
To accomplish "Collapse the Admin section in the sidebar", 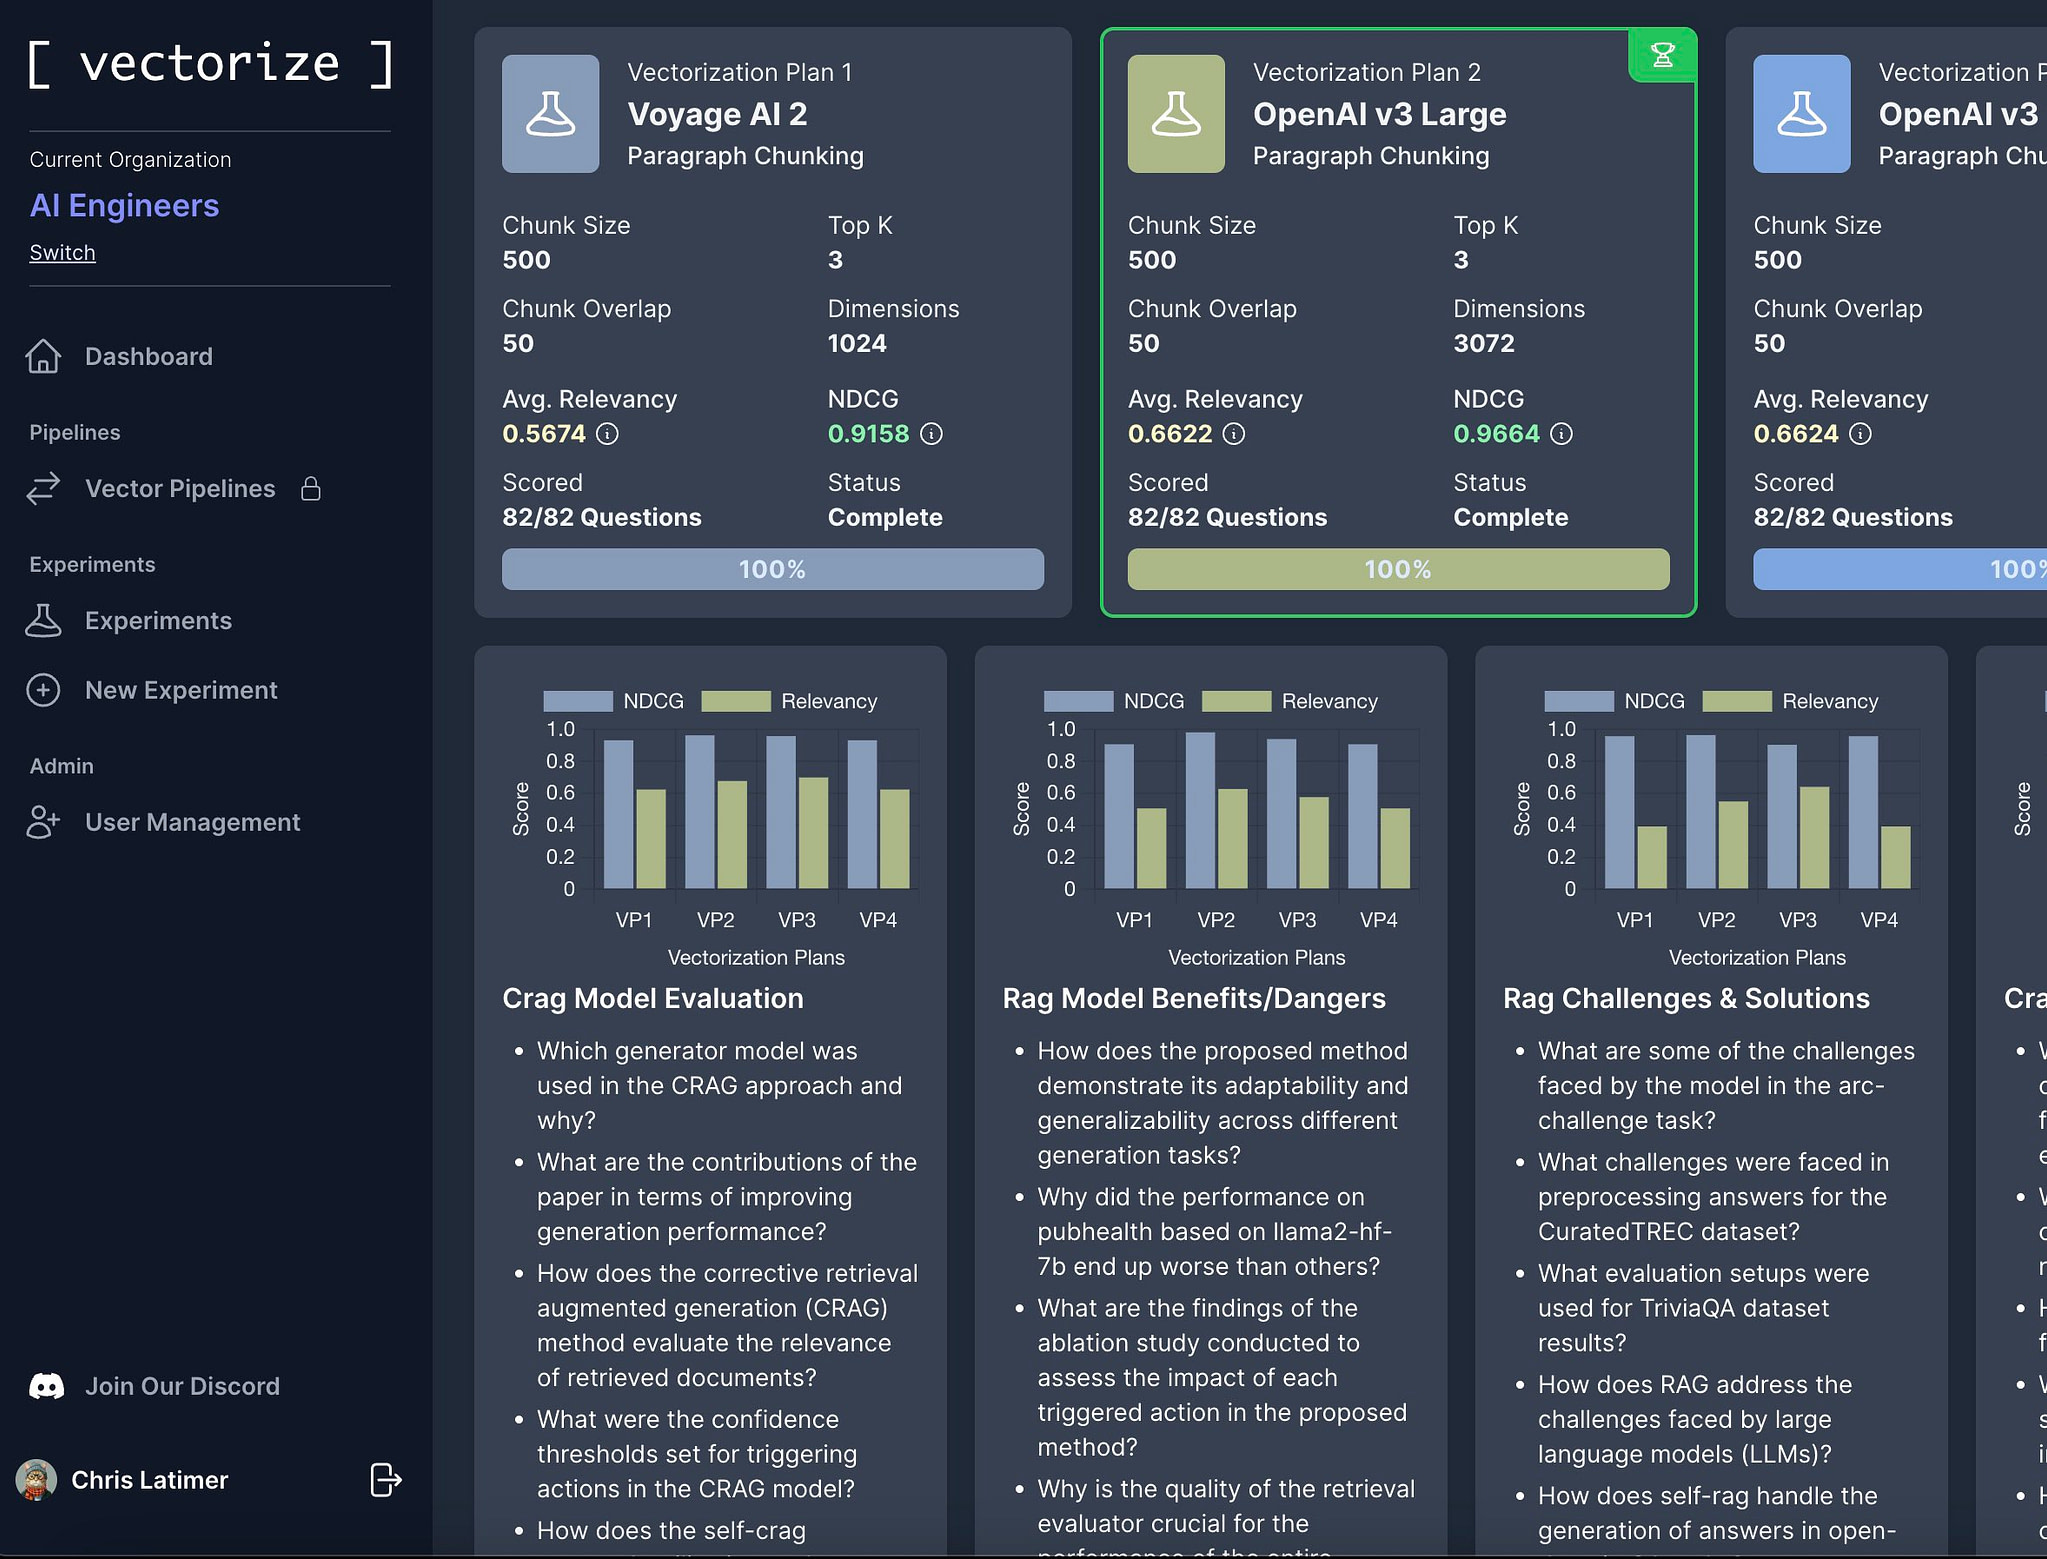I will coord(60,766).
